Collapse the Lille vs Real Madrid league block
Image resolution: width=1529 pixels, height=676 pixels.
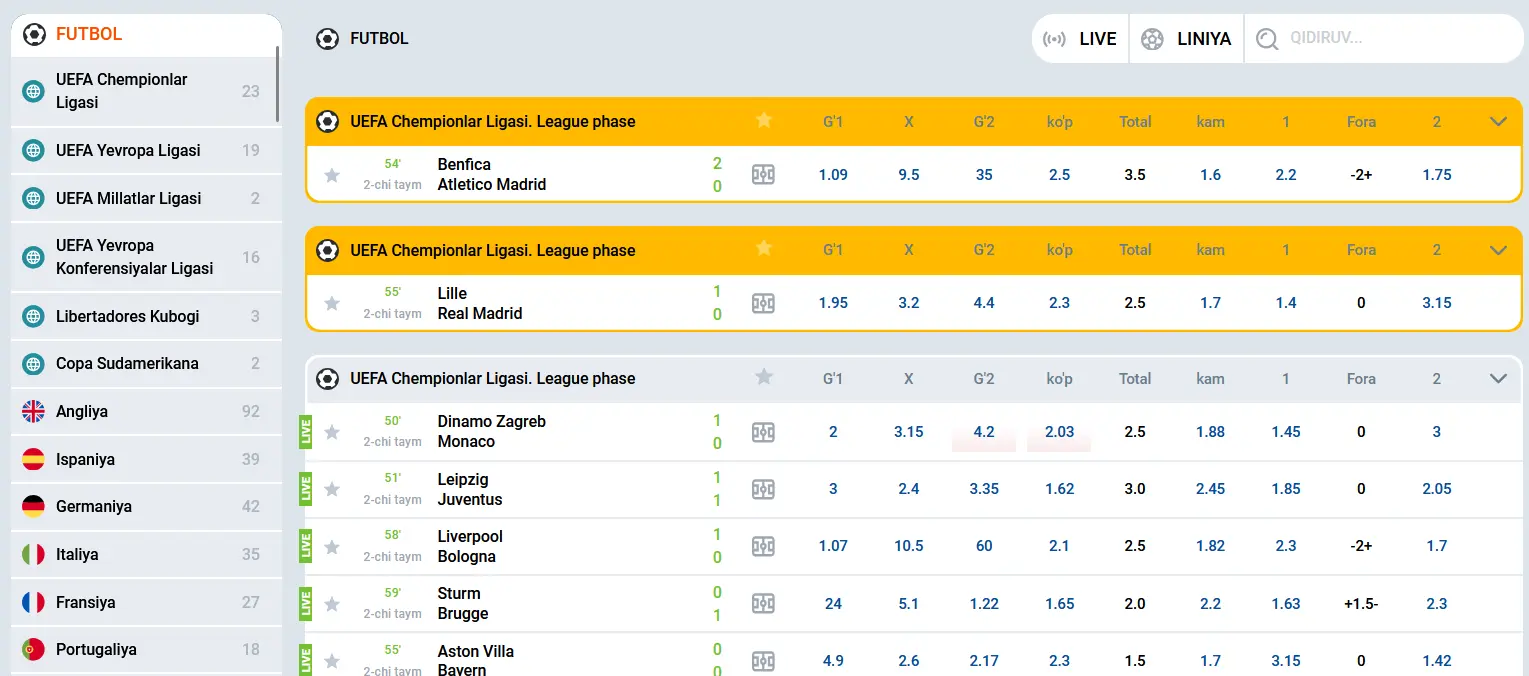[x=1498, y=250]
